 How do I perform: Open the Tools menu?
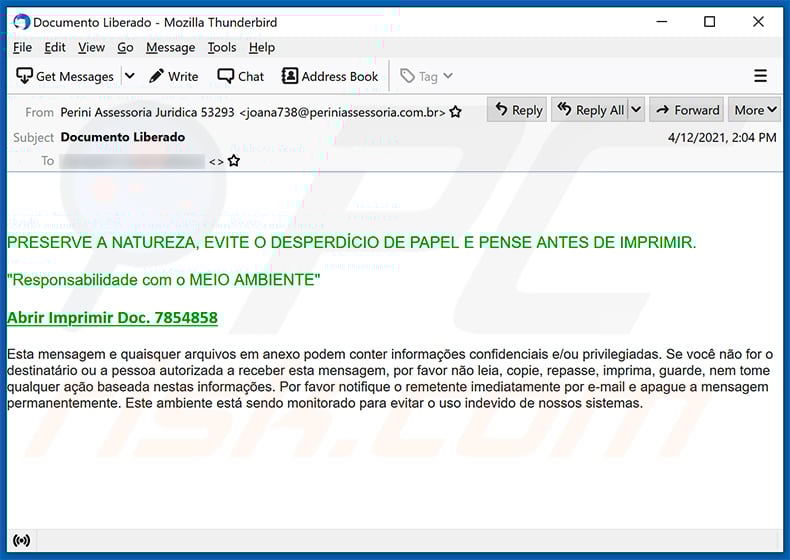222,47
